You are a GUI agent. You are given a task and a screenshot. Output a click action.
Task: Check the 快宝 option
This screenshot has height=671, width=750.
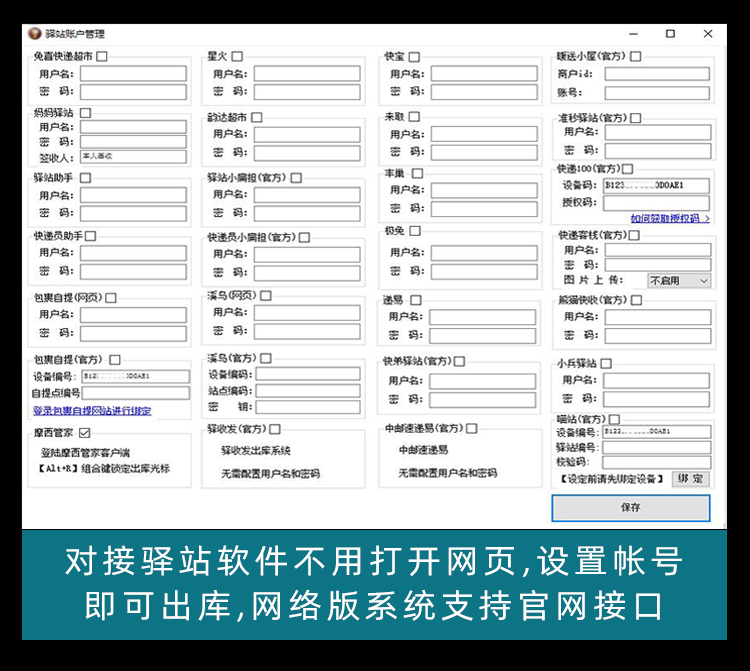tap(414, 57)
